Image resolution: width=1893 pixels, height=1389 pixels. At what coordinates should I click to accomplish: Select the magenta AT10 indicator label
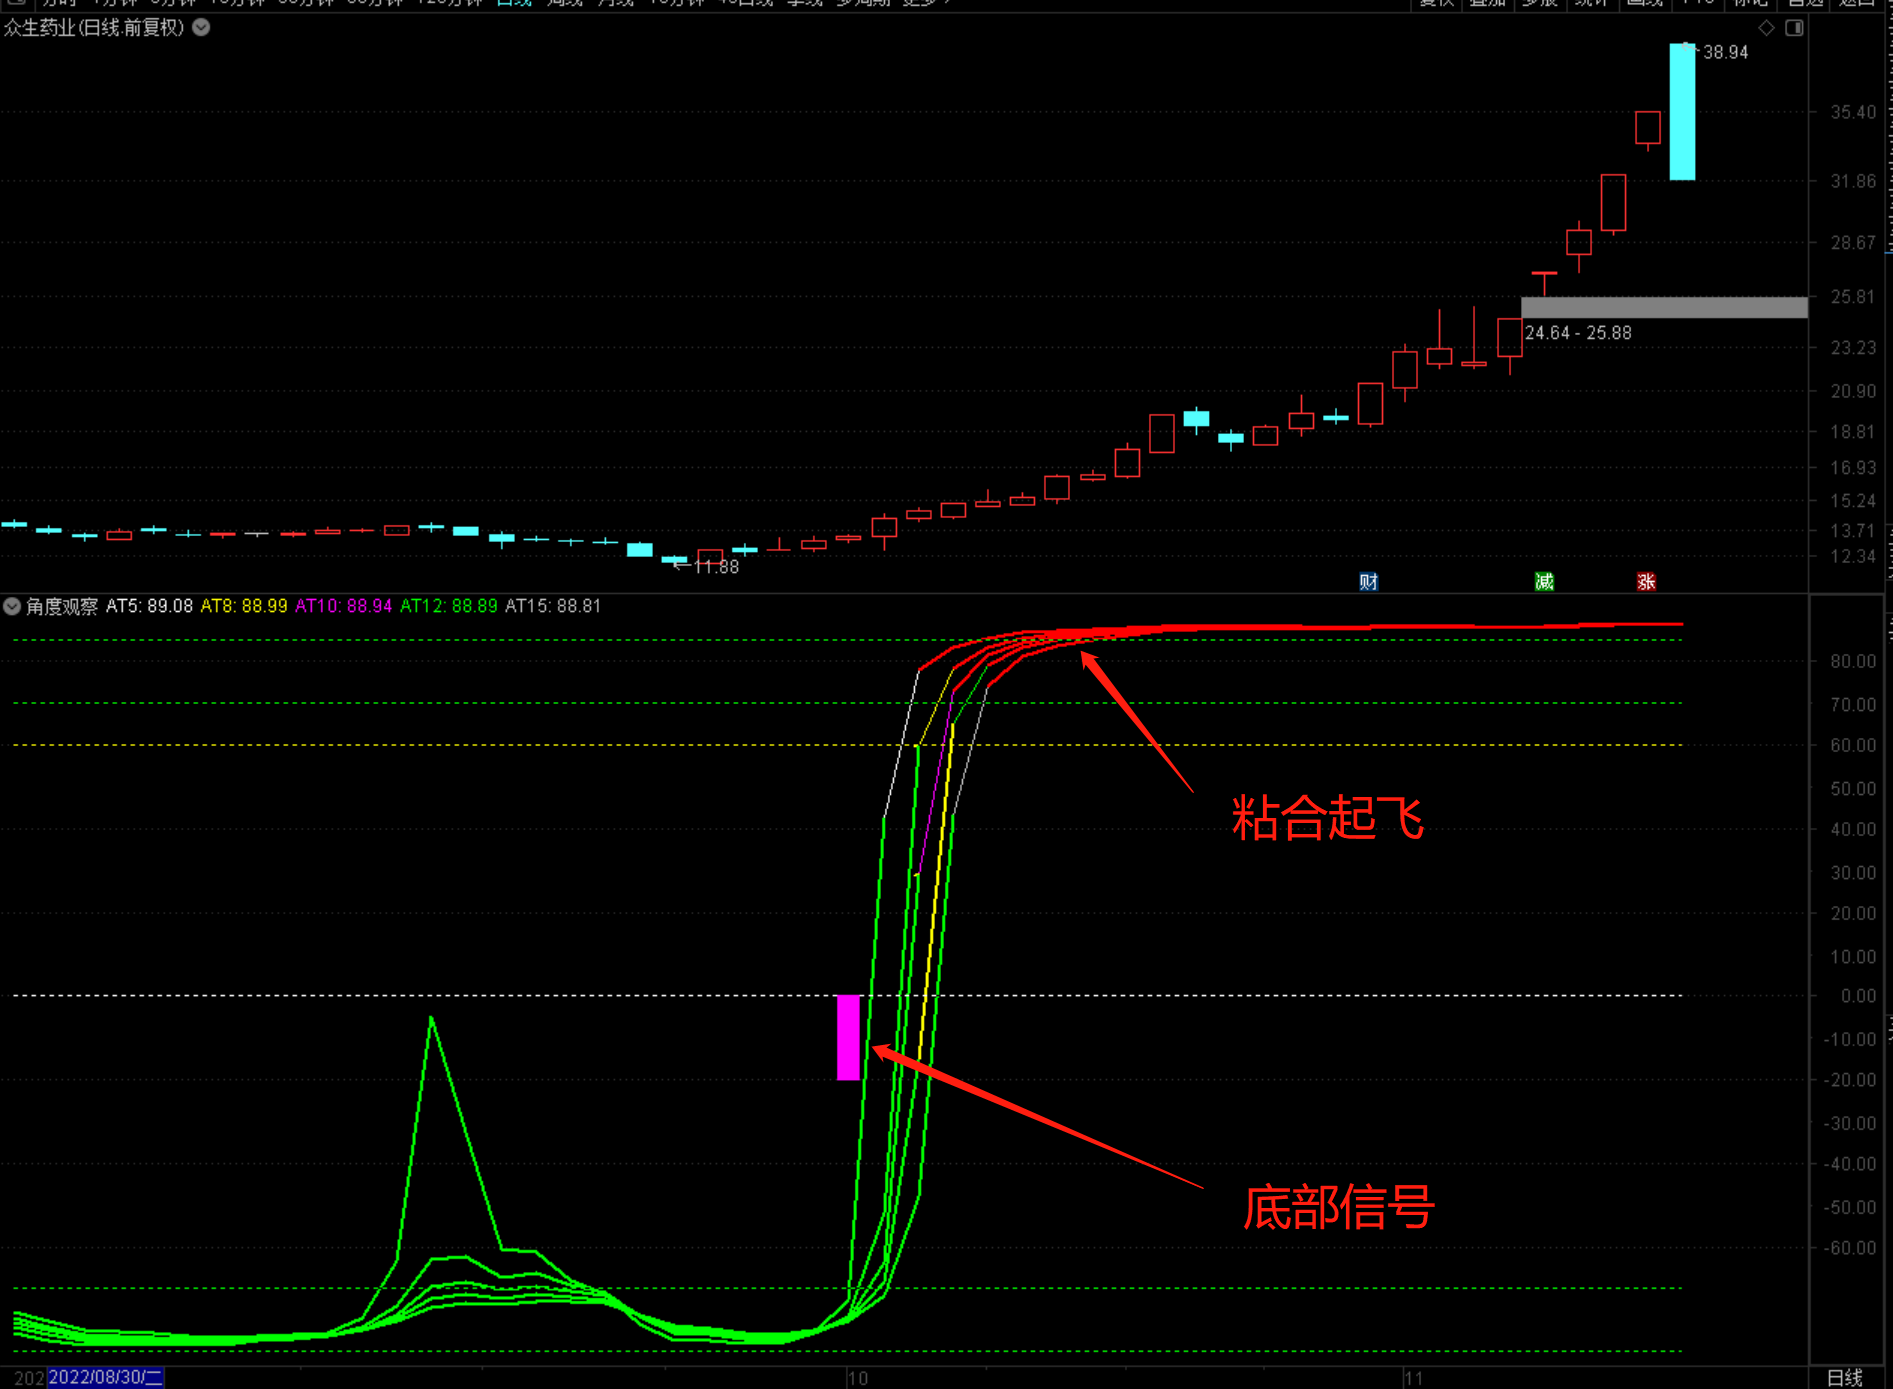343,606
